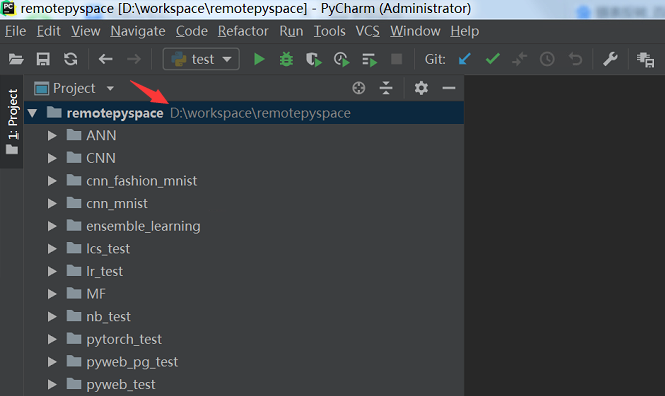Screen dimensions: 665x396
Task: Expand the nb_test folder arrow
Action: [52, 317]
